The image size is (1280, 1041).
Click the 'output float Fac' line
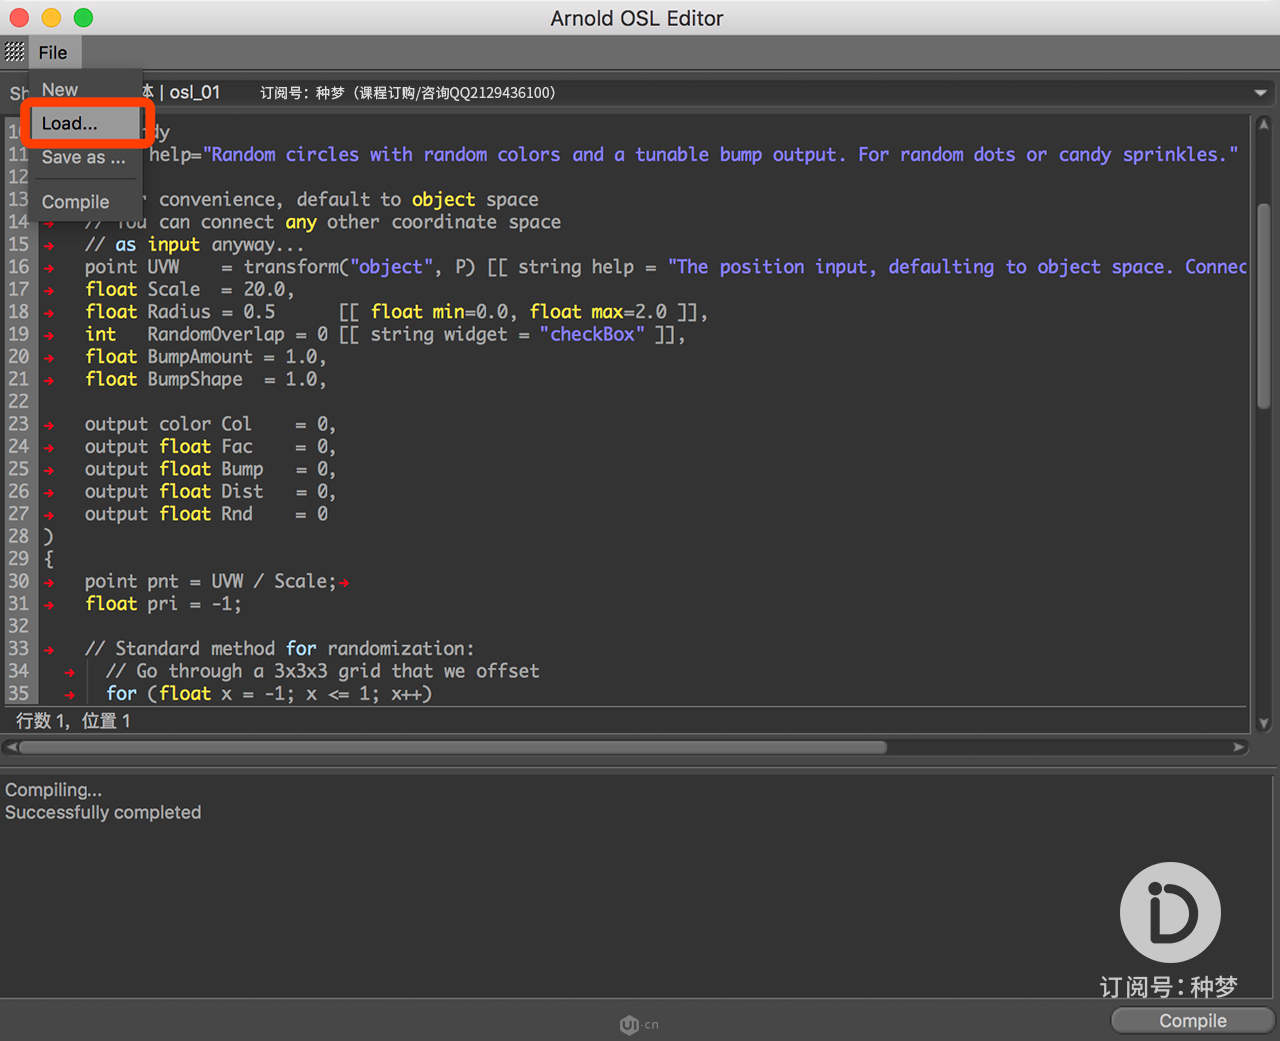[x=210, y=447]
